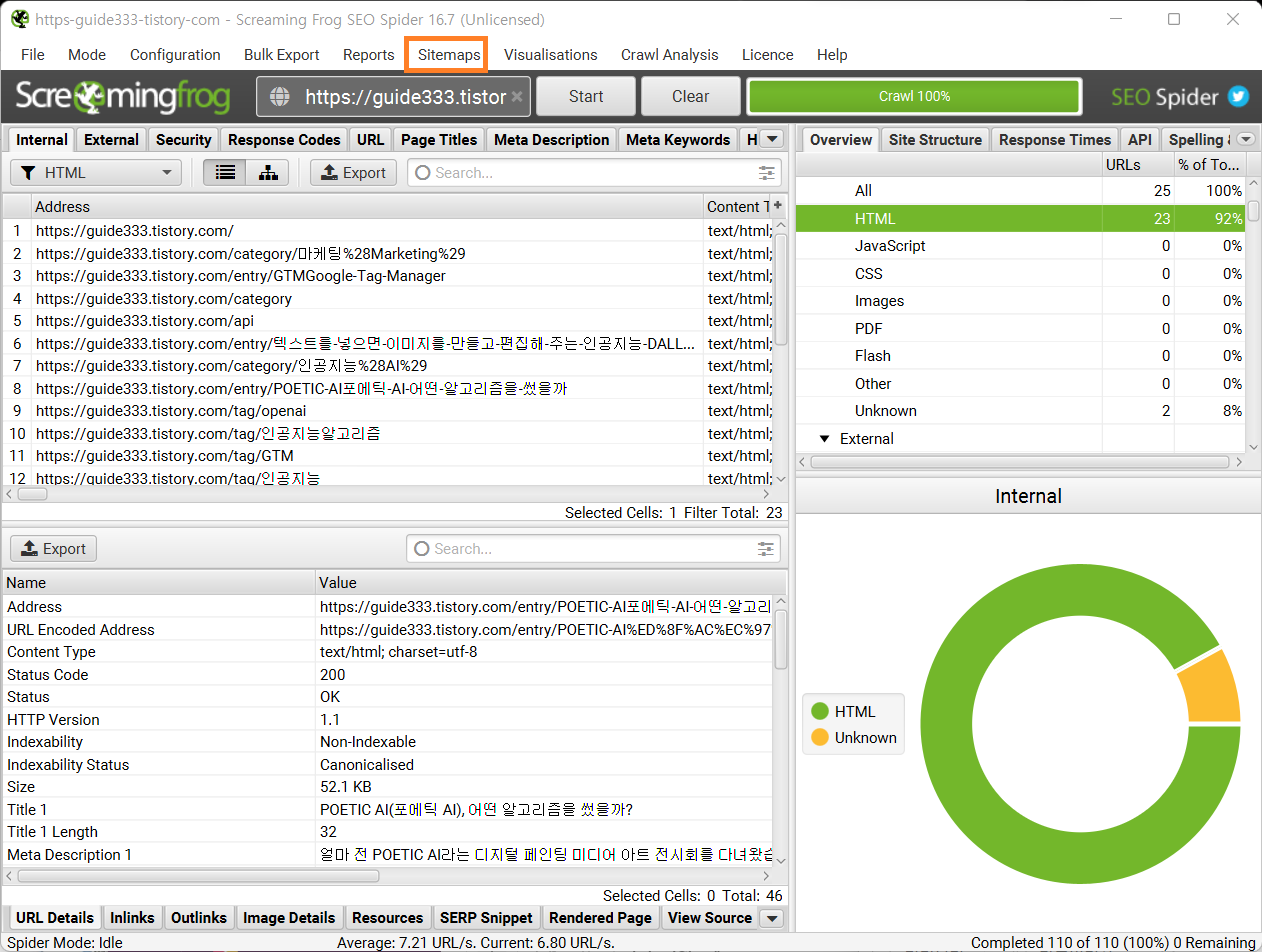Switch to the Response Codes tab
This screenshot has width=1262, height=952.
click(284, 140)
